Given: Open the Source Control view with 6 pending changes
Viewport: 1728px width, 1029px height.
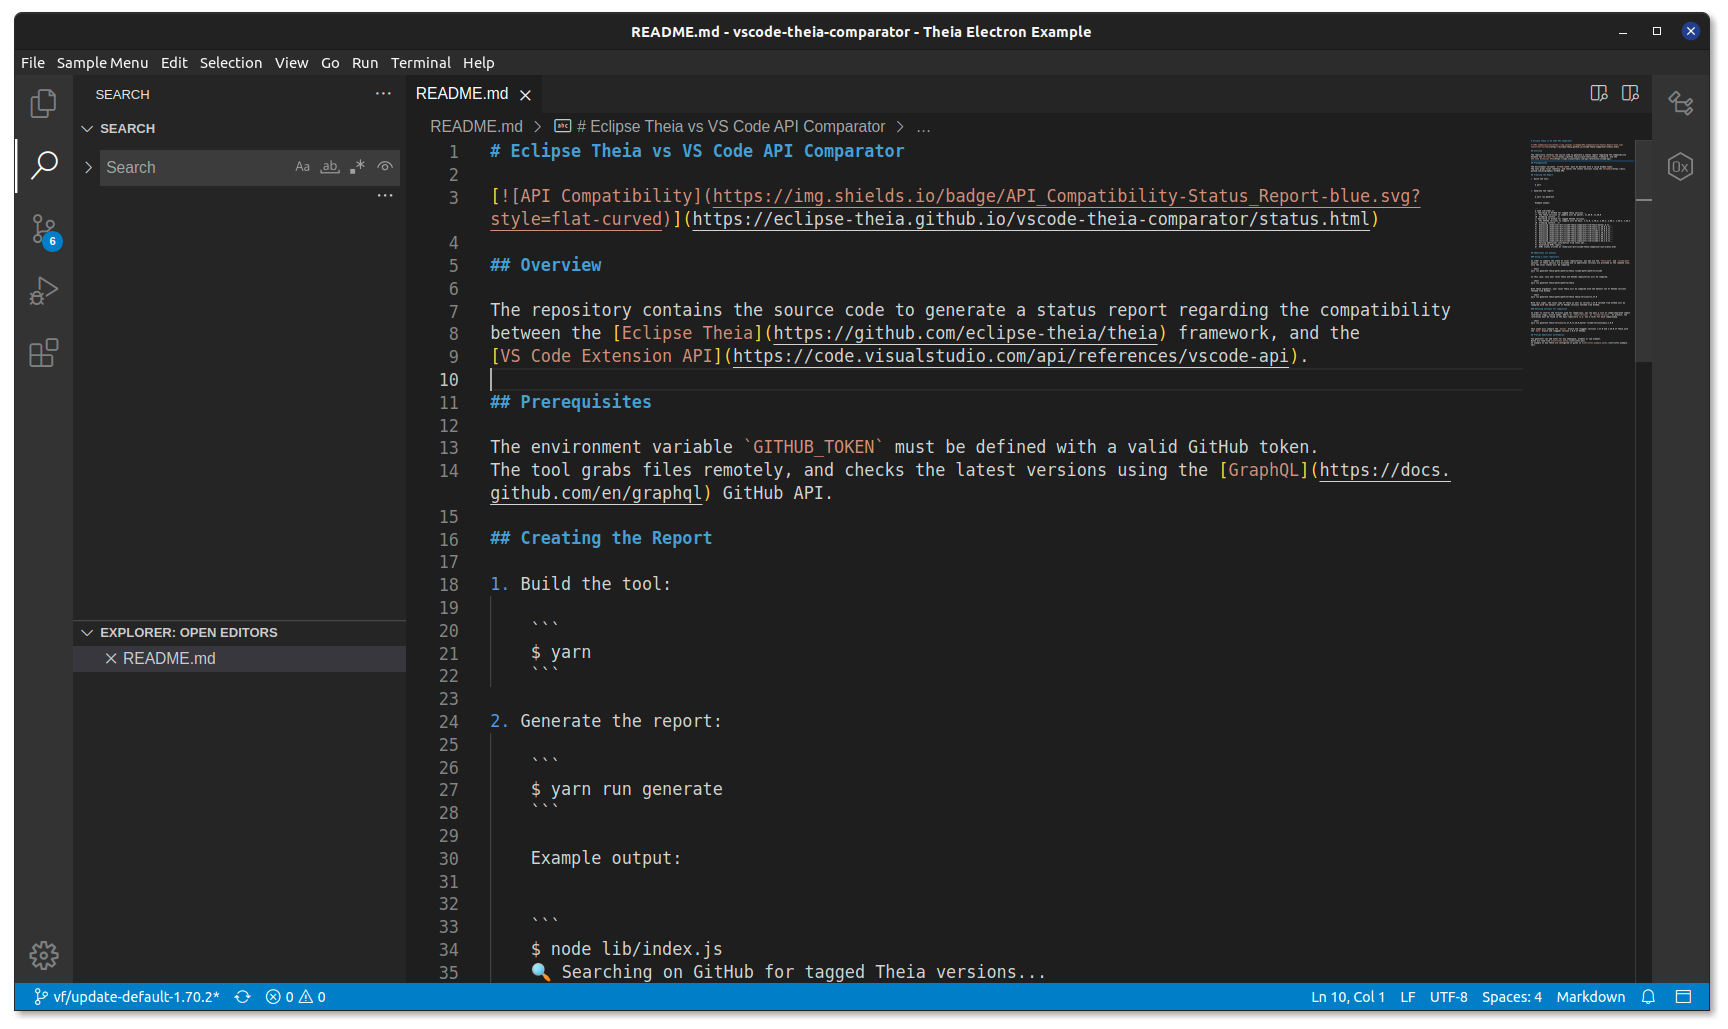Looking at the screenshot, I should (43, 230).
